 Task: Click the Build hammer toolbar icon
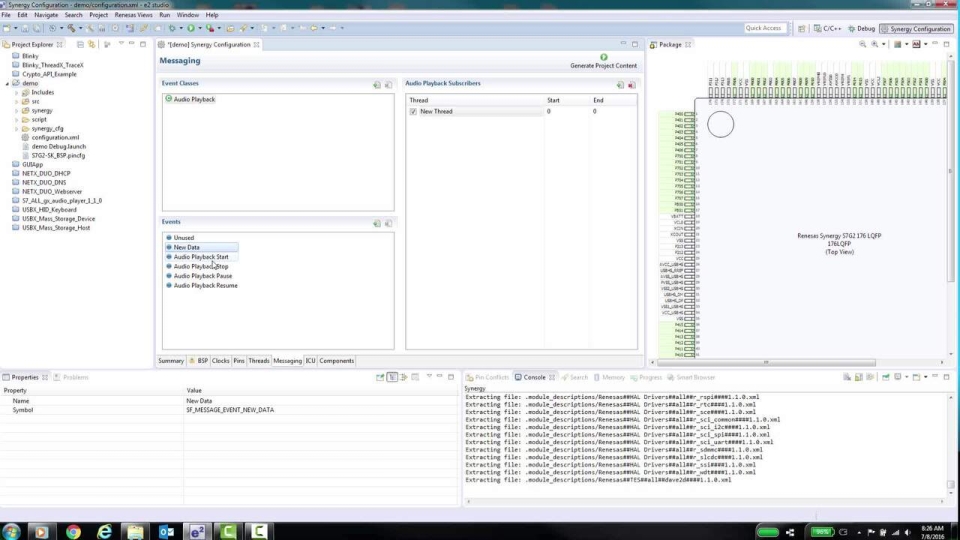pyautogui.click(x=71, y=28)
